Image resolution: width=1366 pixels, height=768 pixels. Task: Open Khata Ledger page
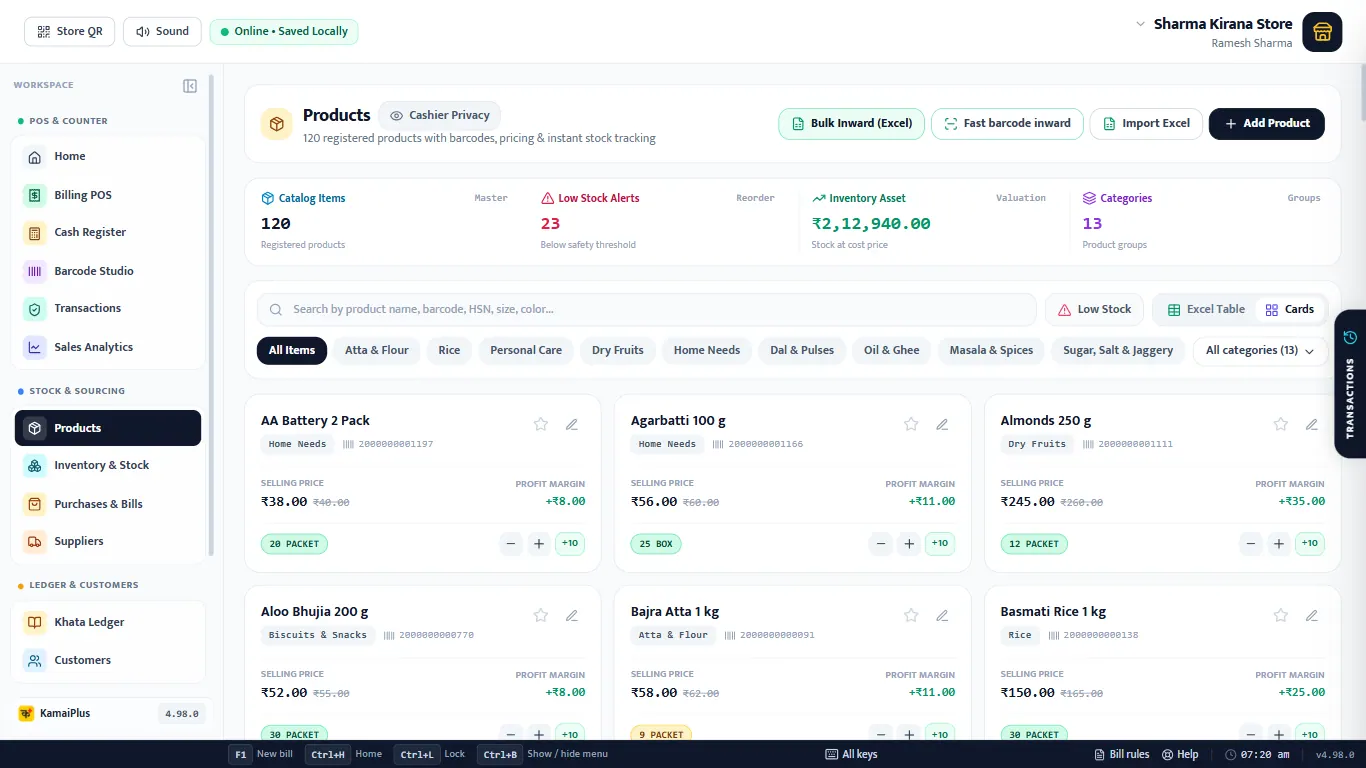pyautogui.click(x=108, y=622)
